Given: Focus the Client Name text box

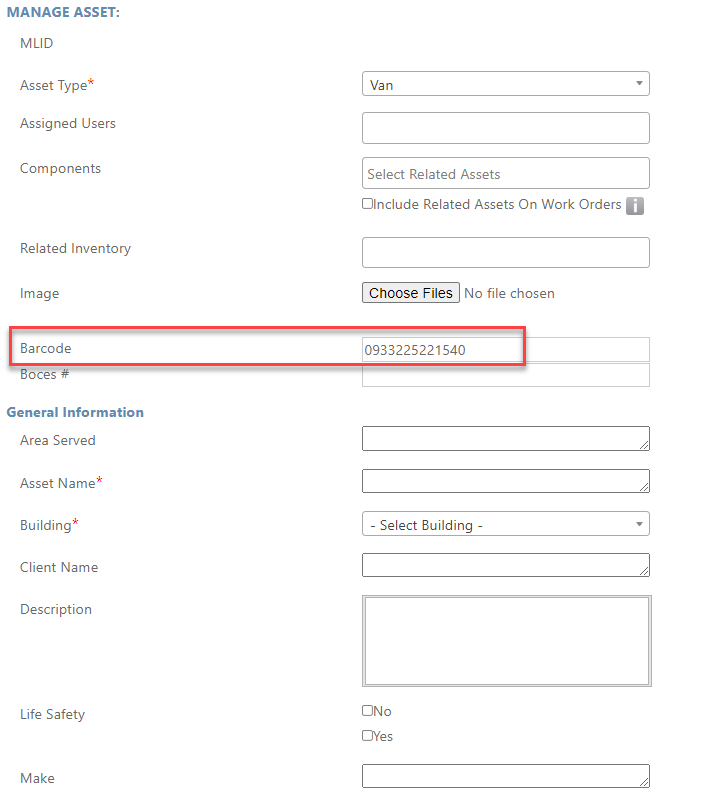Looking at the screenshot, I should pyautogui.click(x=506, y=565).
